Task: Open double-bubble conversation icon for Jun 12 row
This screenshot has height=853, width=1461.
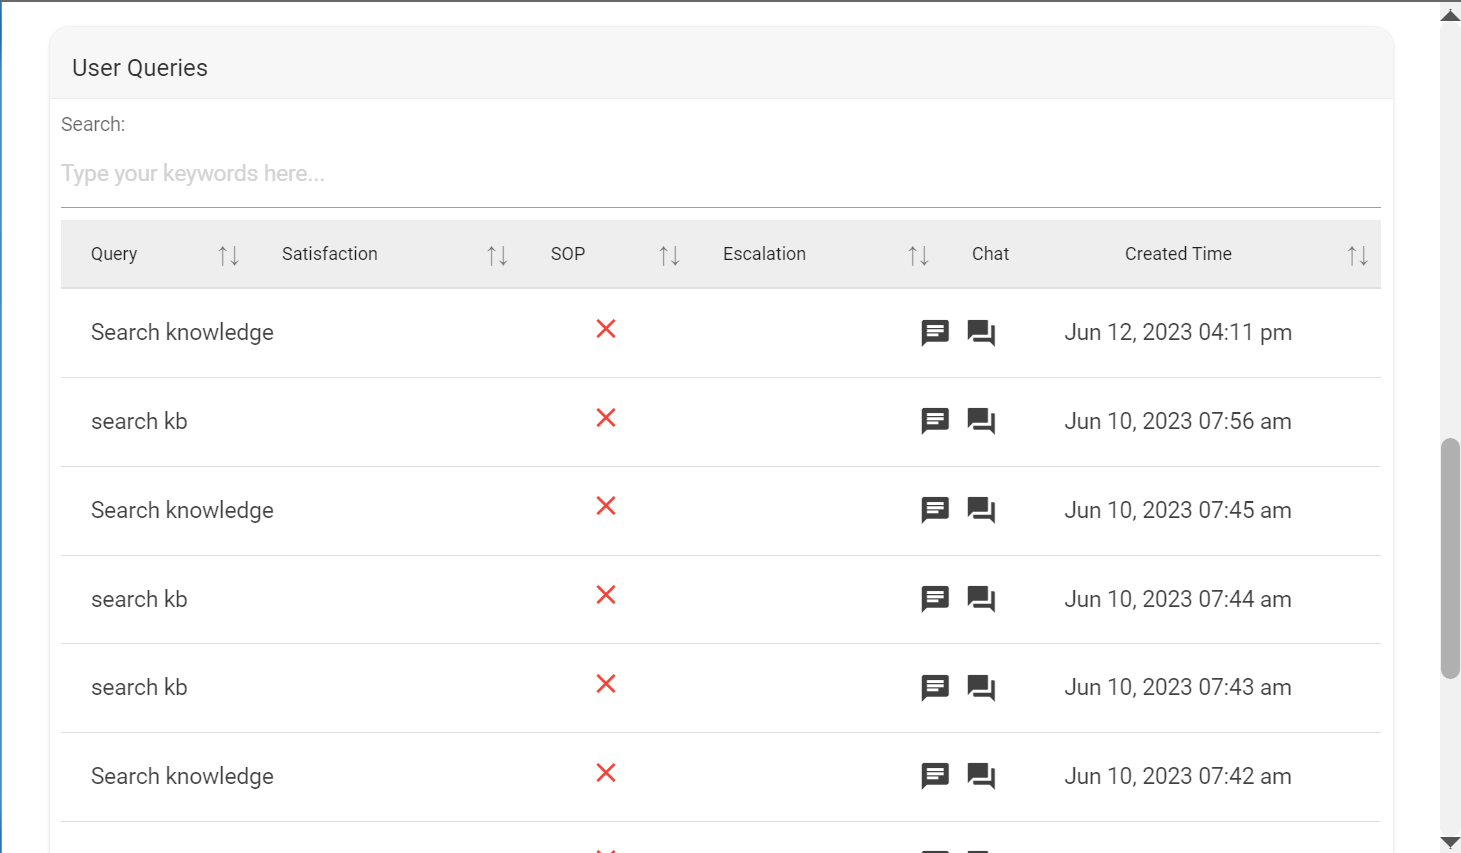Action: click(981, 332)
